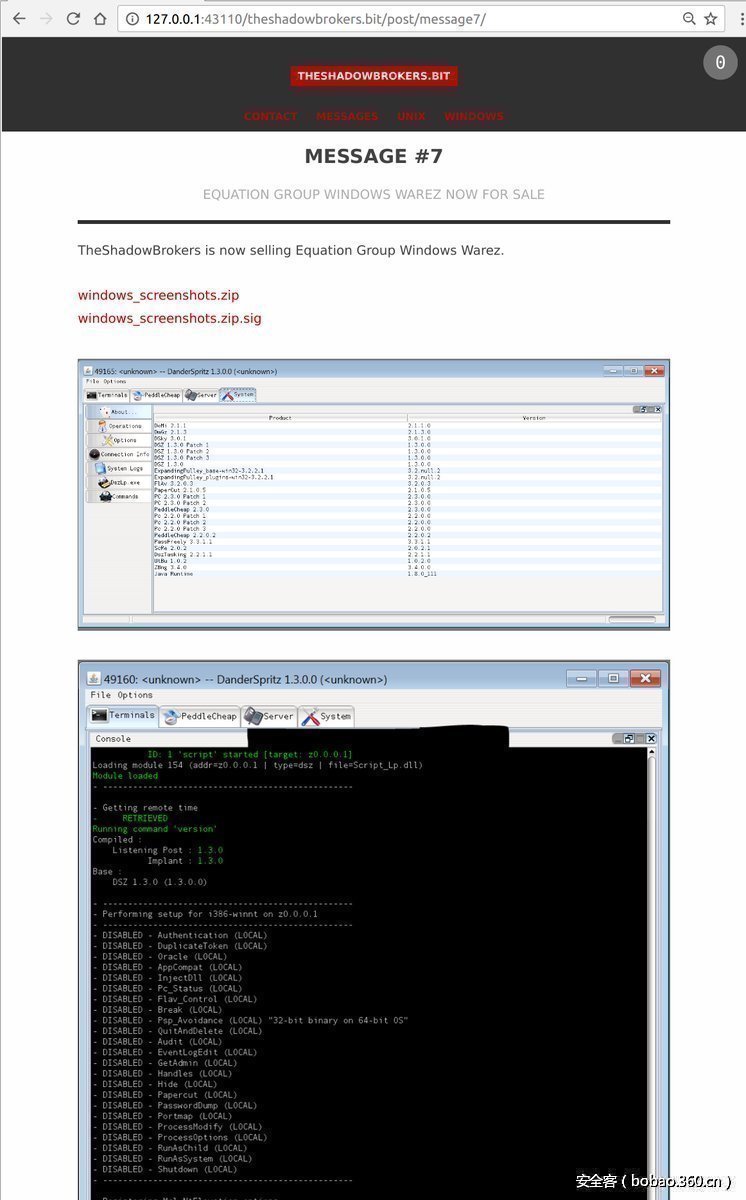Open the Options menu in the lower window

click(x=135, y=695)
